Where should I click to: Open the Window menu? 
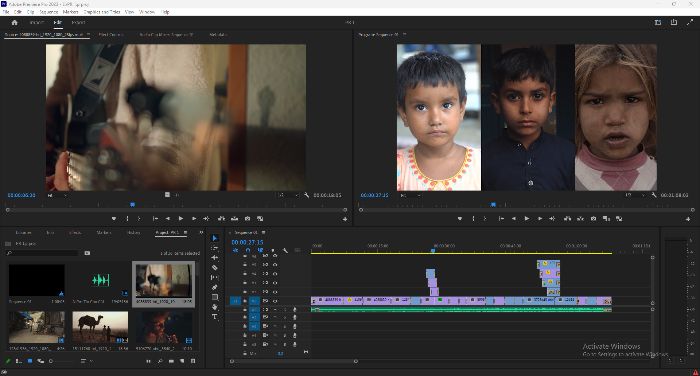click(147, 12)
